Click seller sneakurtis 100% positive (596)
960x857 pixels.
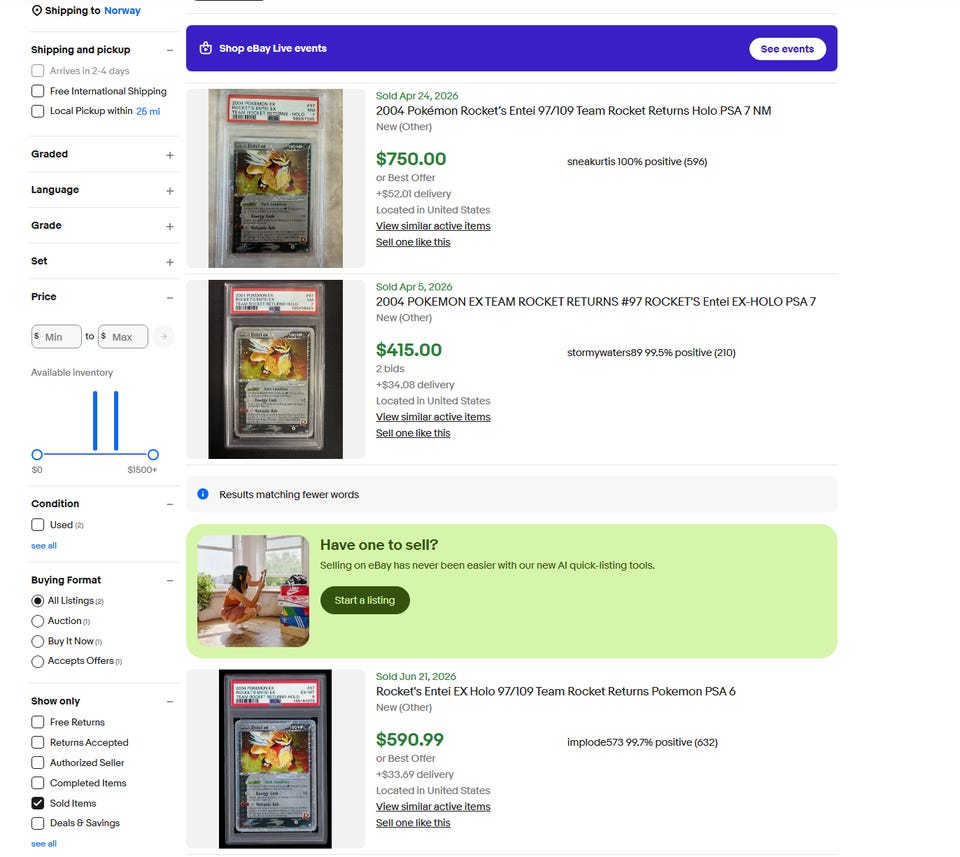[637, 162]
